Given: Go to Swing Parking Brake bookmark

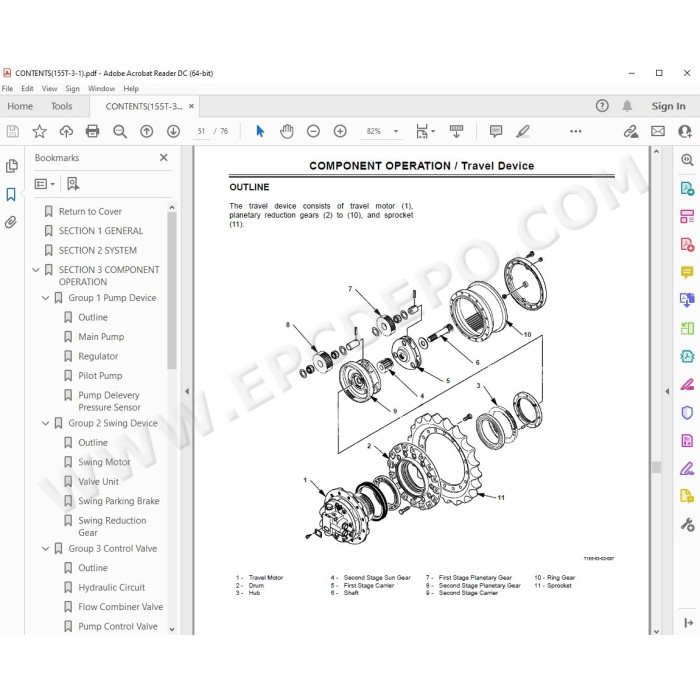Looking at the screenshot, I should click(119, 501).
